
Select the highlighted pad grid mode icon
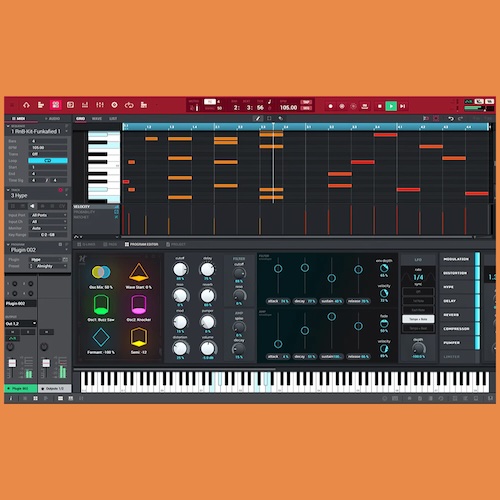click(x=56, y=105)
